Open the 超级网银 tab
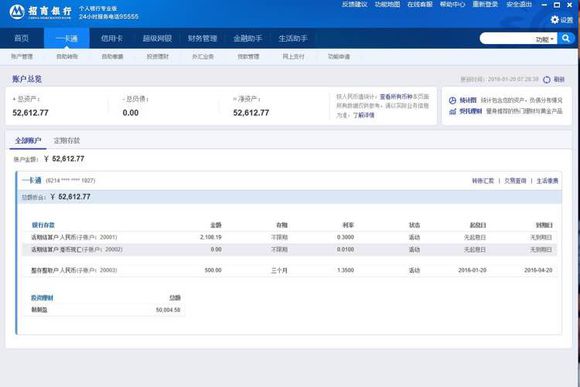The width and height of the screenshot is (580, 387). (x=157, y=38)
